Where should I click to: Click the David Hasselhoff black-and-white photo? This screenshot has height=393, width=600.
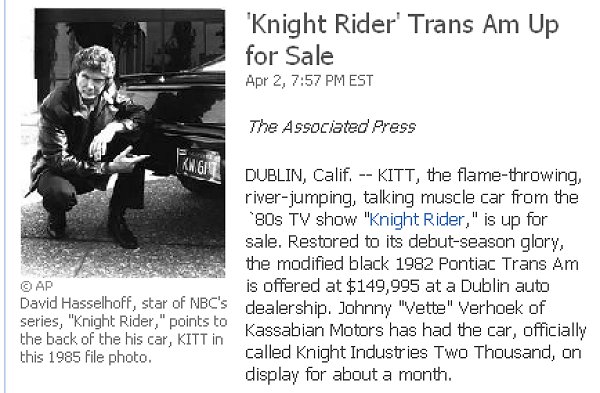tap(123, 143)
